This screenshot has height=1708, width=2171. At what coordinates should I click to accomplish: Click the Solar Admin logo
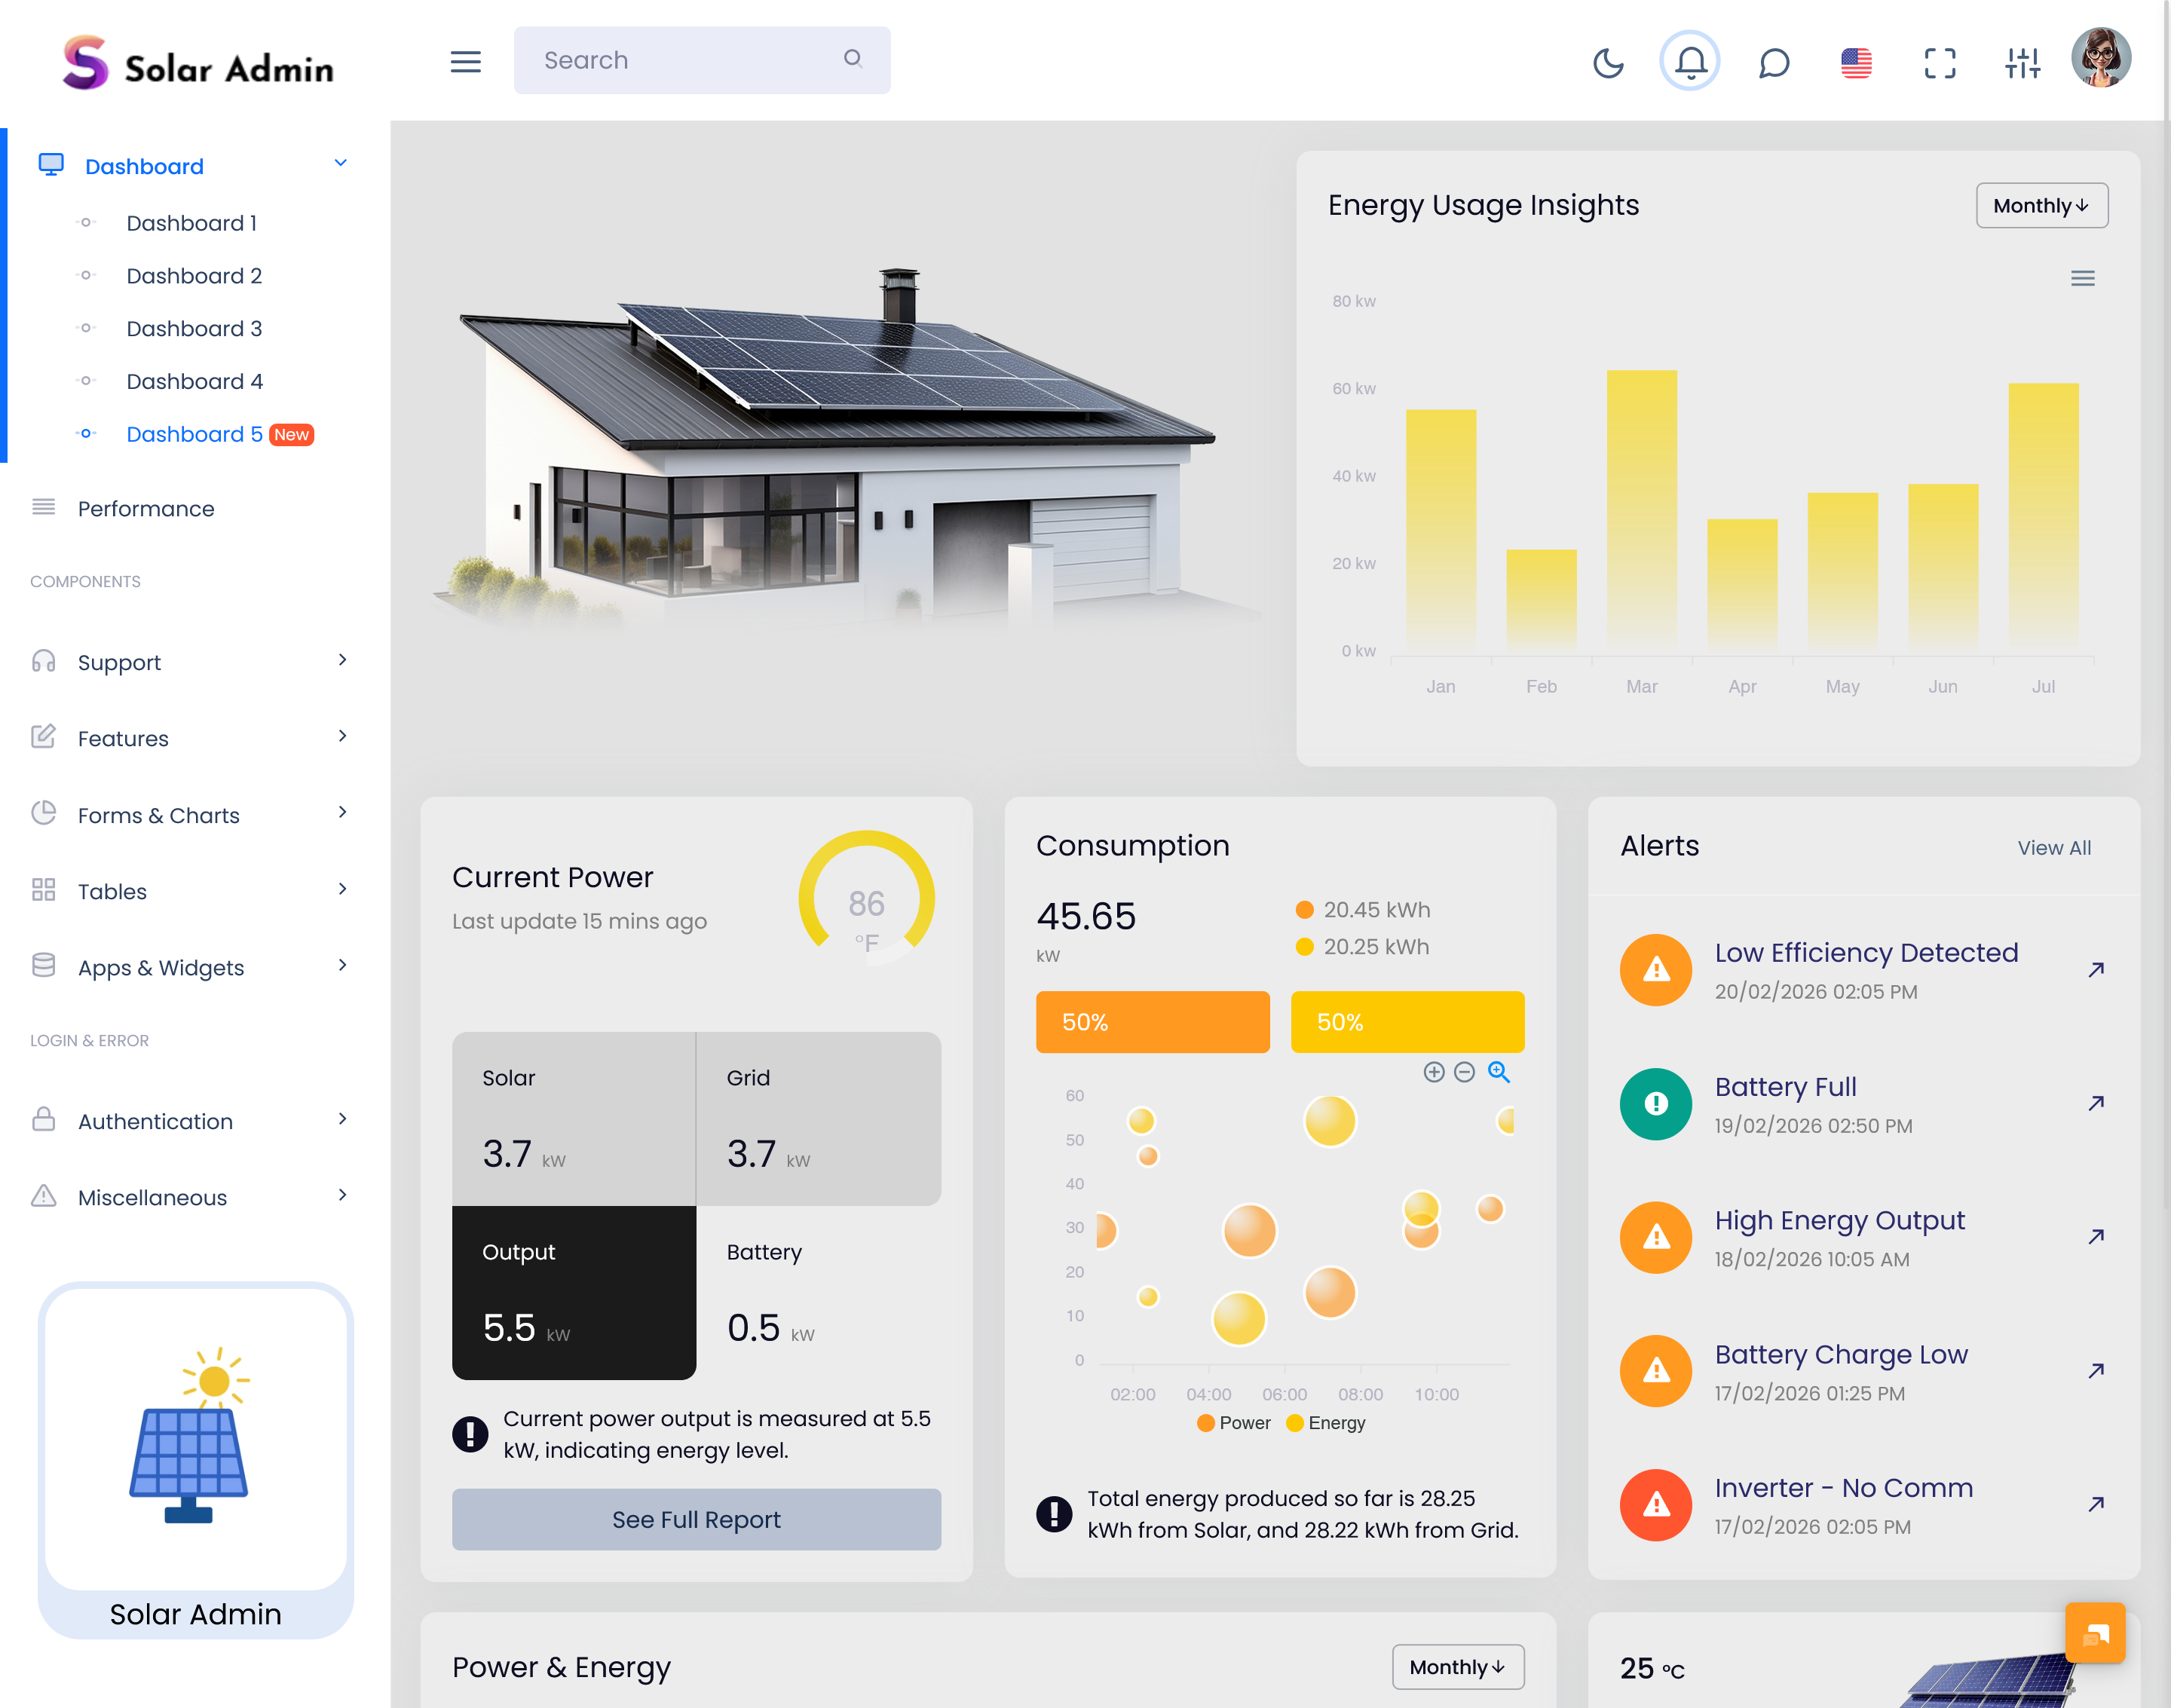199,64
